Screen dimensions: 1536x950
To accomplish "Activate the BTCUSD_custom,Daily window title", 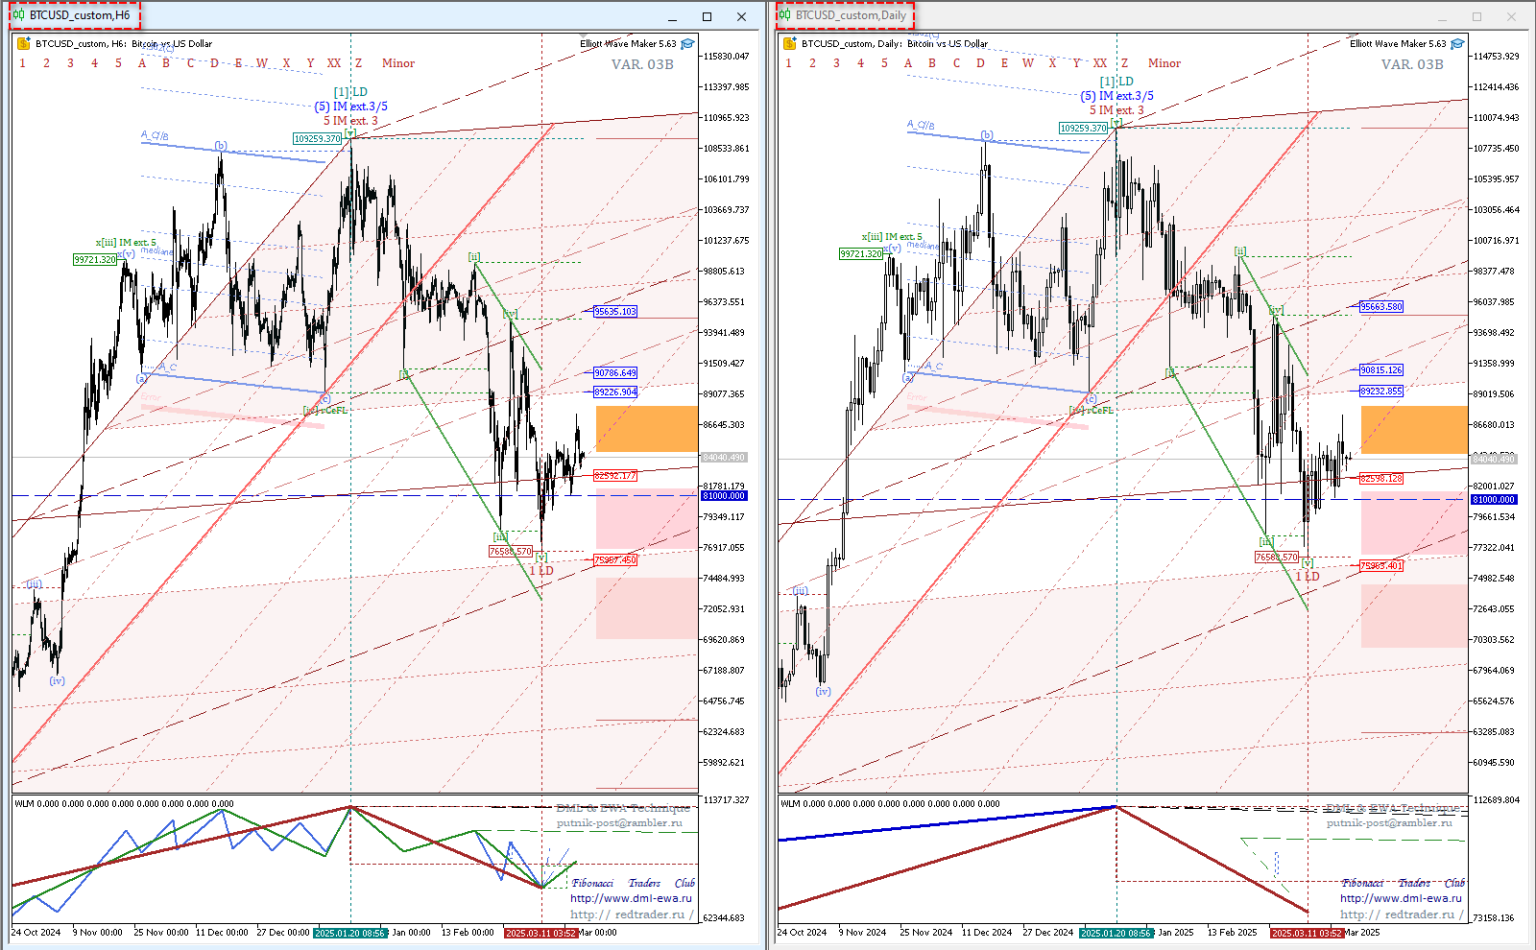I will (x=851, y=16).
